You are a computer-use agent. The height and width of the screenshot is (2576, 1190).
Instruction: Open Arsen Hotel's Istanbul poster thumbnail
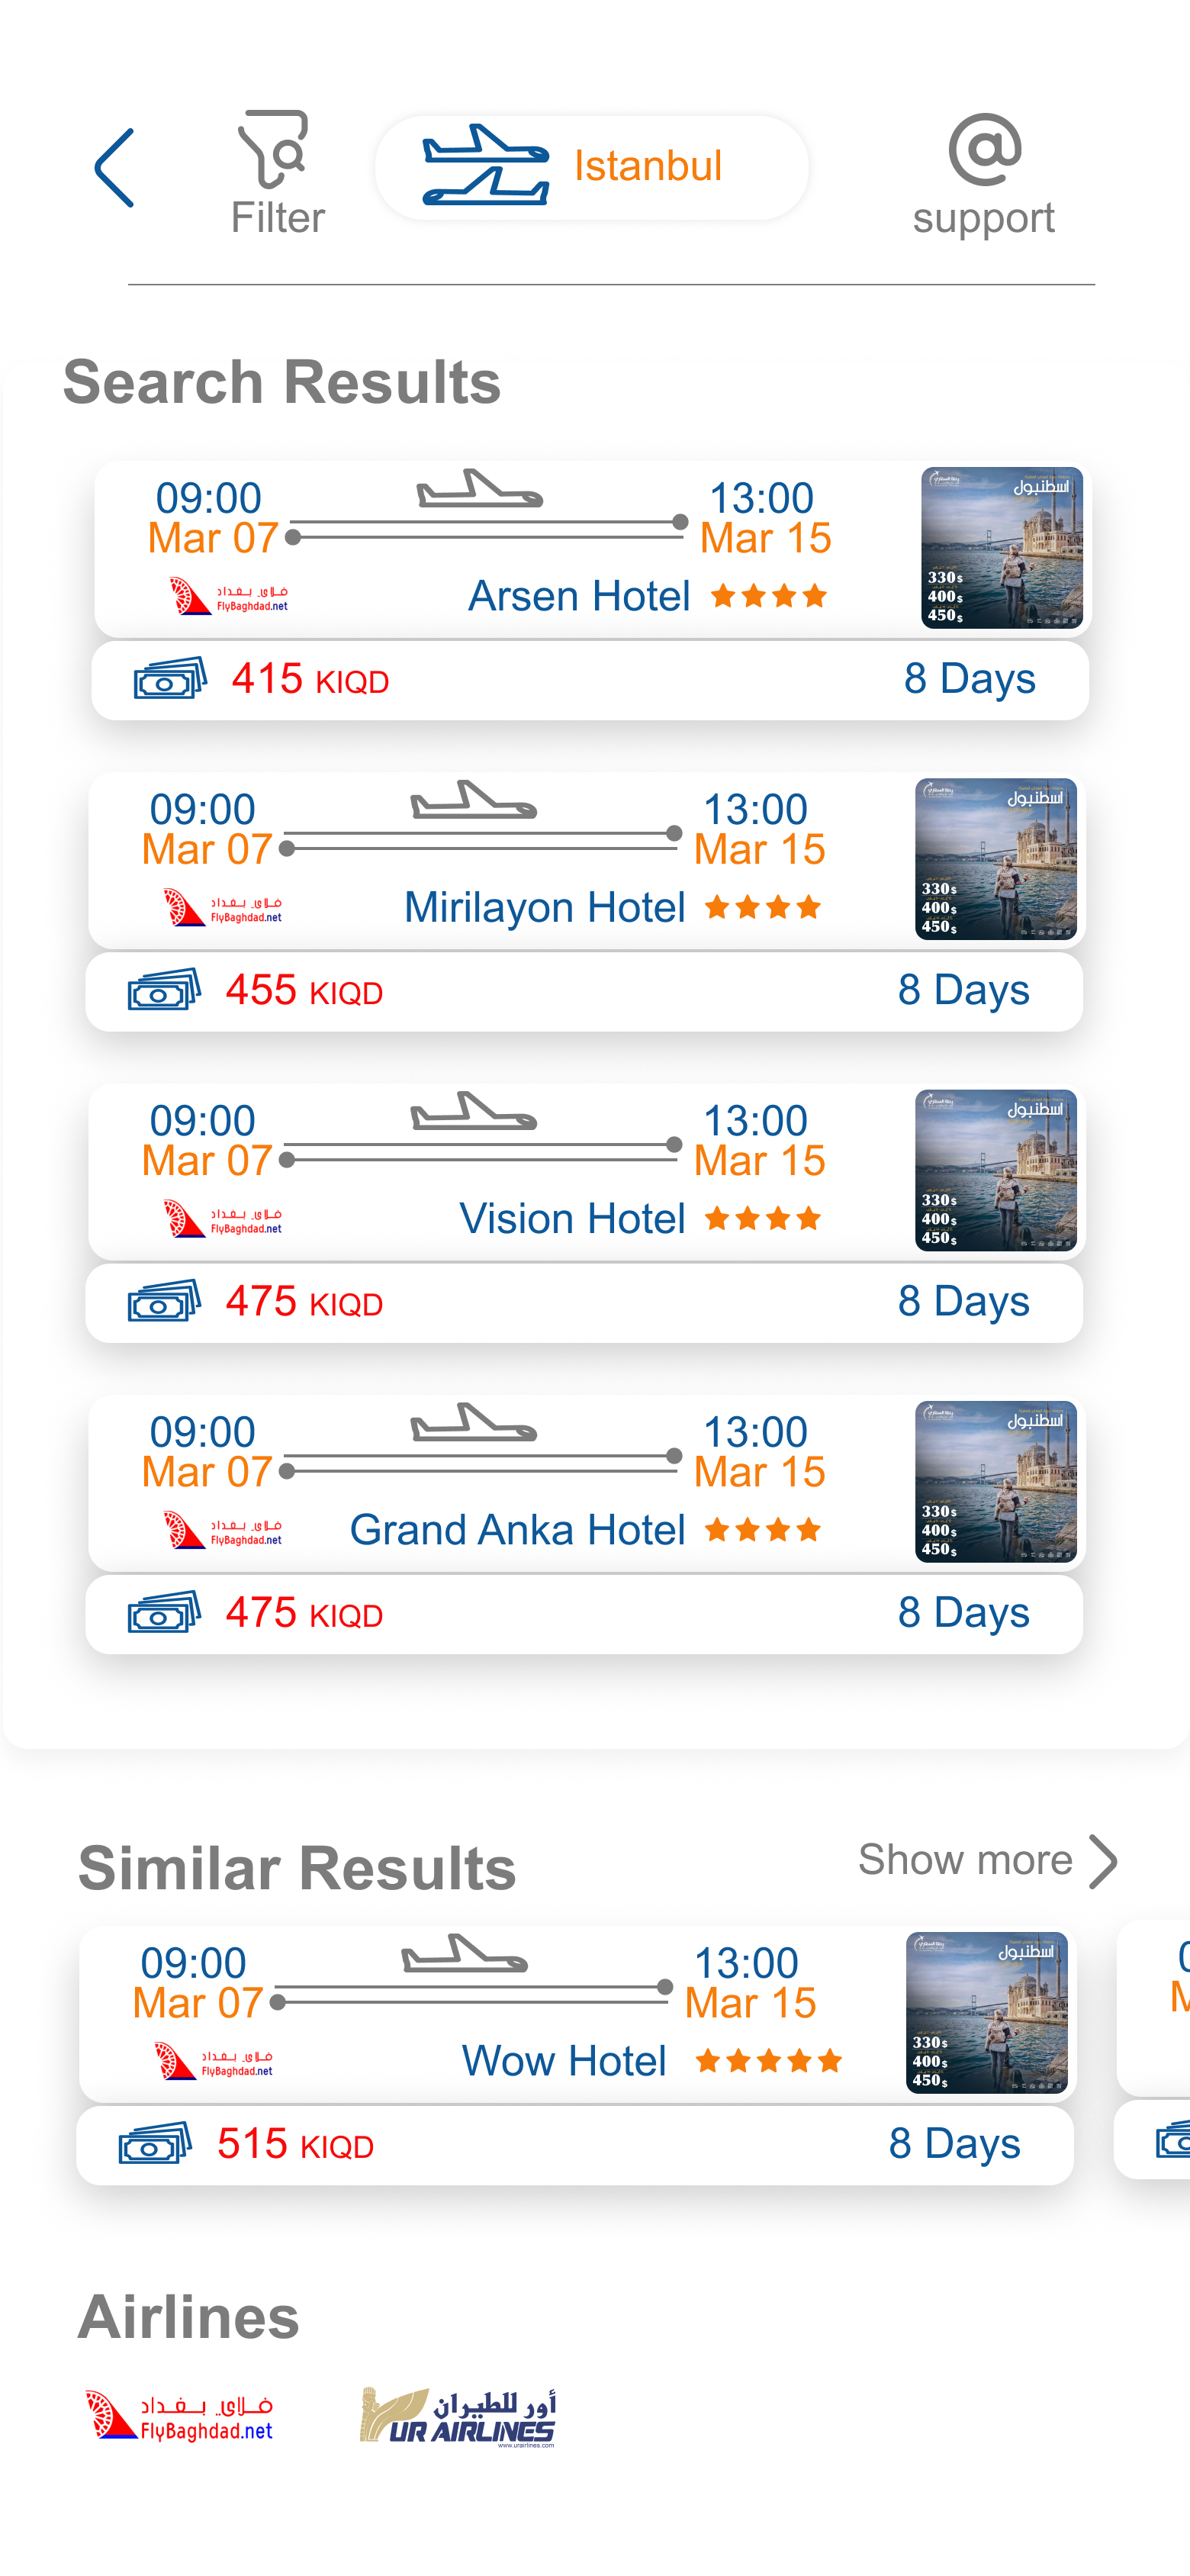click(1002, 548)
